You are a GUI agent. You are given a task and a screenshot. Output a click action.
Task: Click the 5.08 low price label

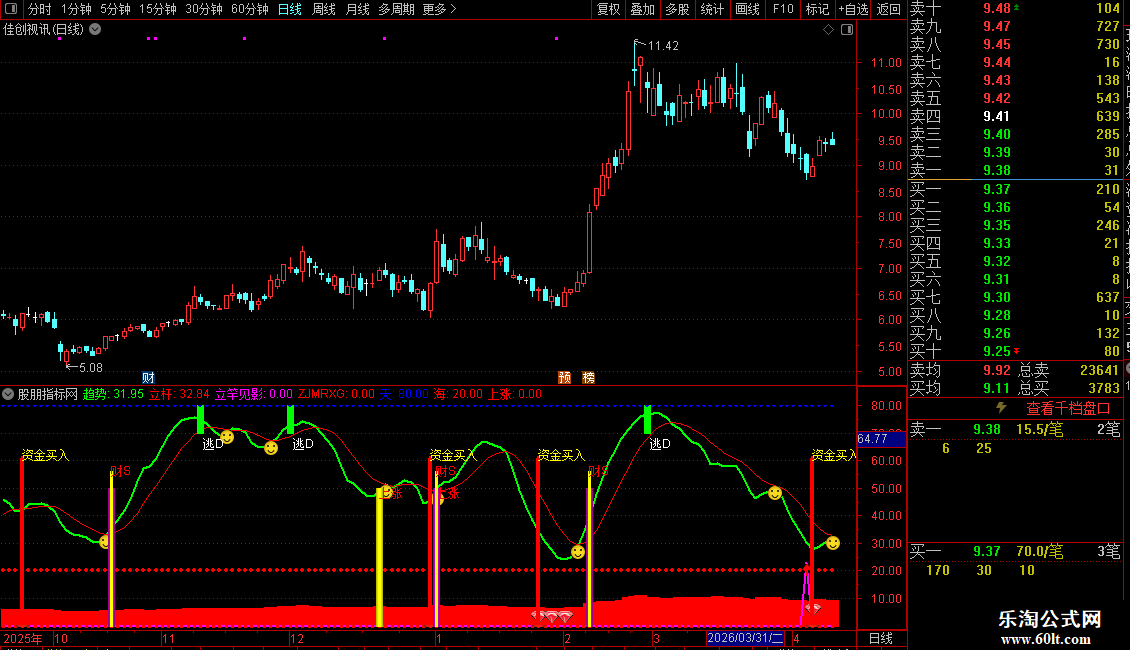(x=91, y=368)
